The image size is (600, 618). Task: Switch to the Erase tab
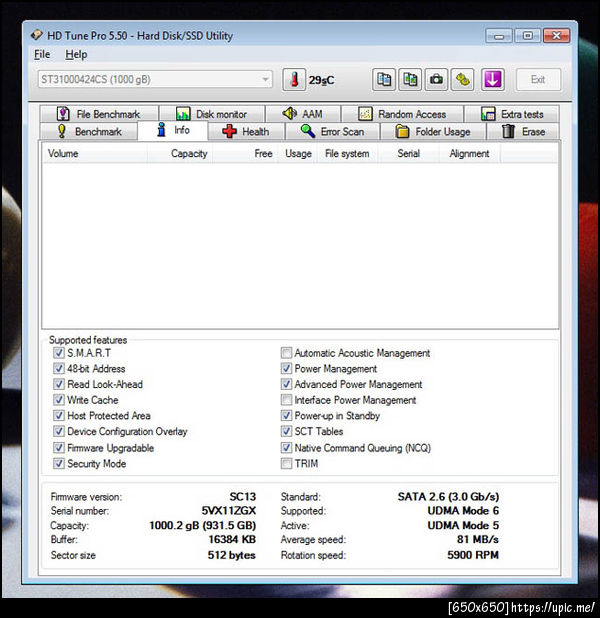pyautogui.click(x=523, y=131)
